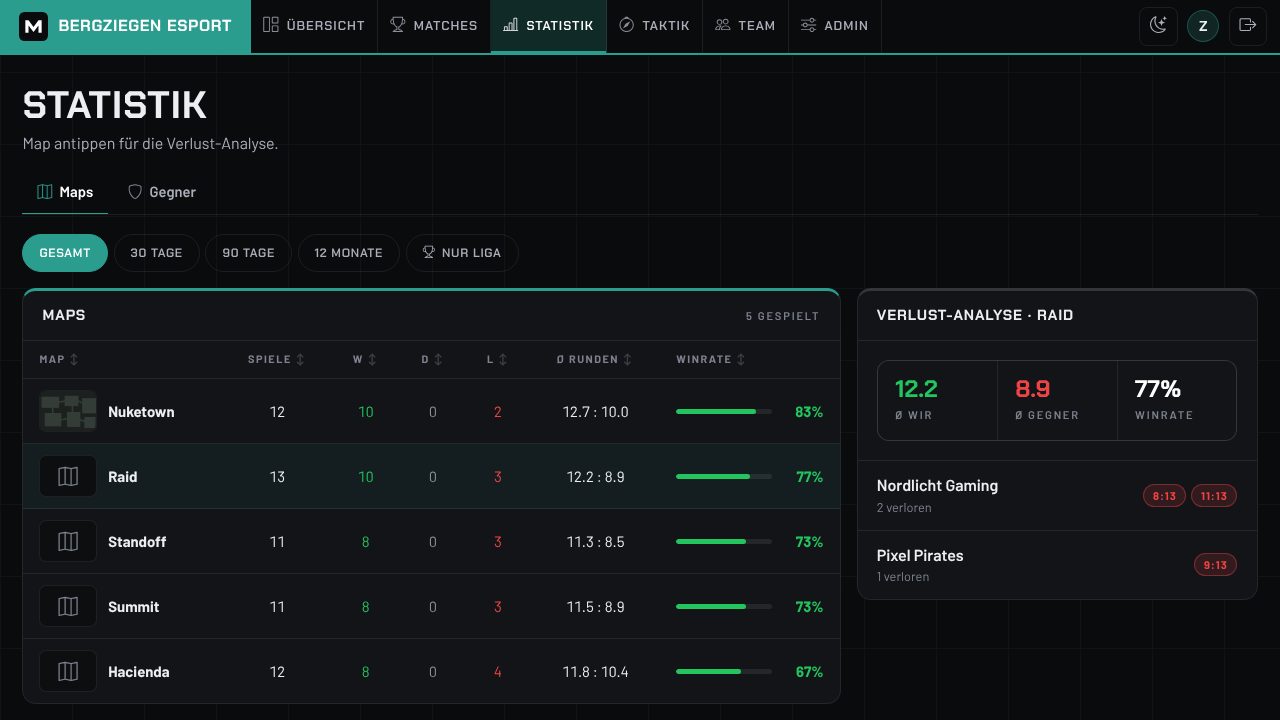Filter statistics to 90 Tage
This screenshot has height=720, width=1280.
click(x=248, y=253)
